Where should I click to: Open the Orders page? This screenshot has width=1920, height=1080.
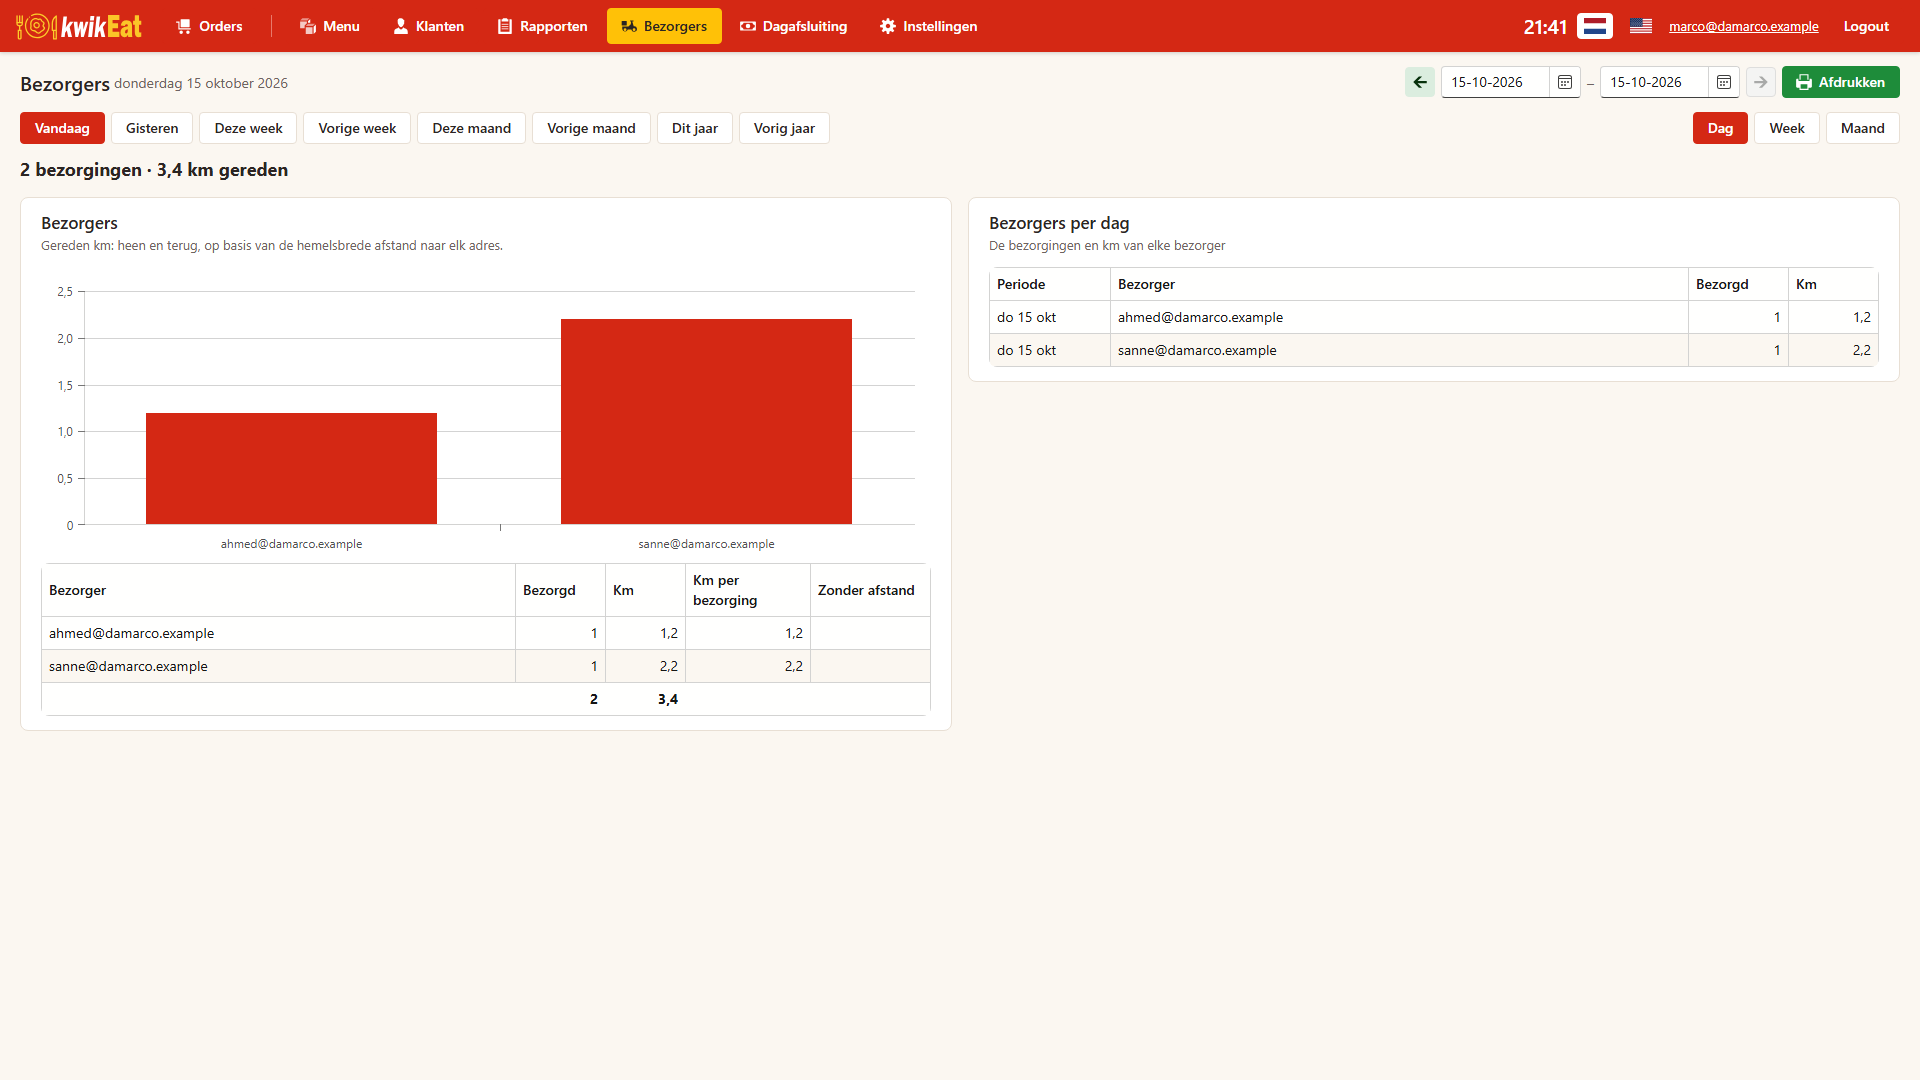tap(209, 26)
